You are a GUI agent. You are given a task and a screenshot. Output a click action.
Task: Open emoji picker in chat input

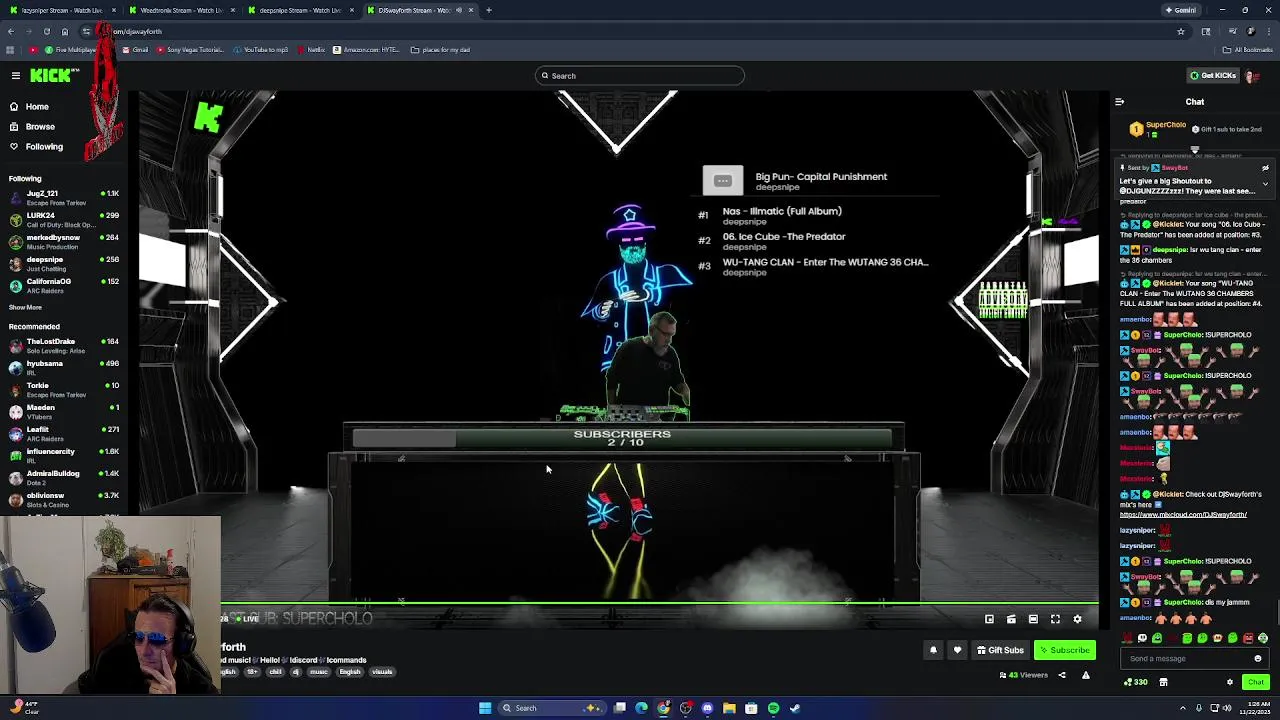(1258, 659)
